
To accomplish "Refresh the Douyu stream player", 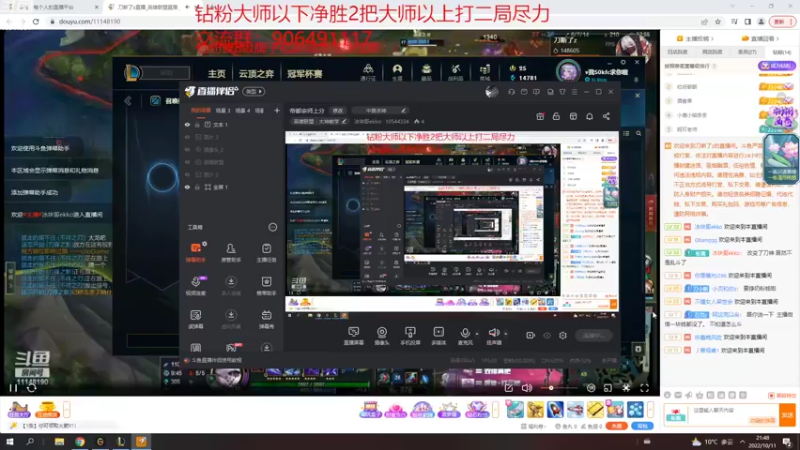I will (32, 388).
